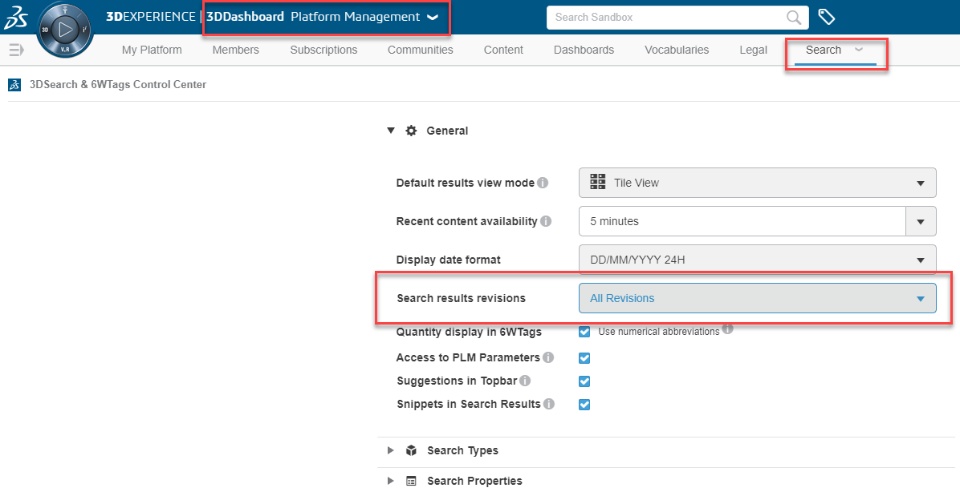Click info icon beside Suggestions in Topbar
This screenshot has width=960, height=500.
click(x=525, y=381)
